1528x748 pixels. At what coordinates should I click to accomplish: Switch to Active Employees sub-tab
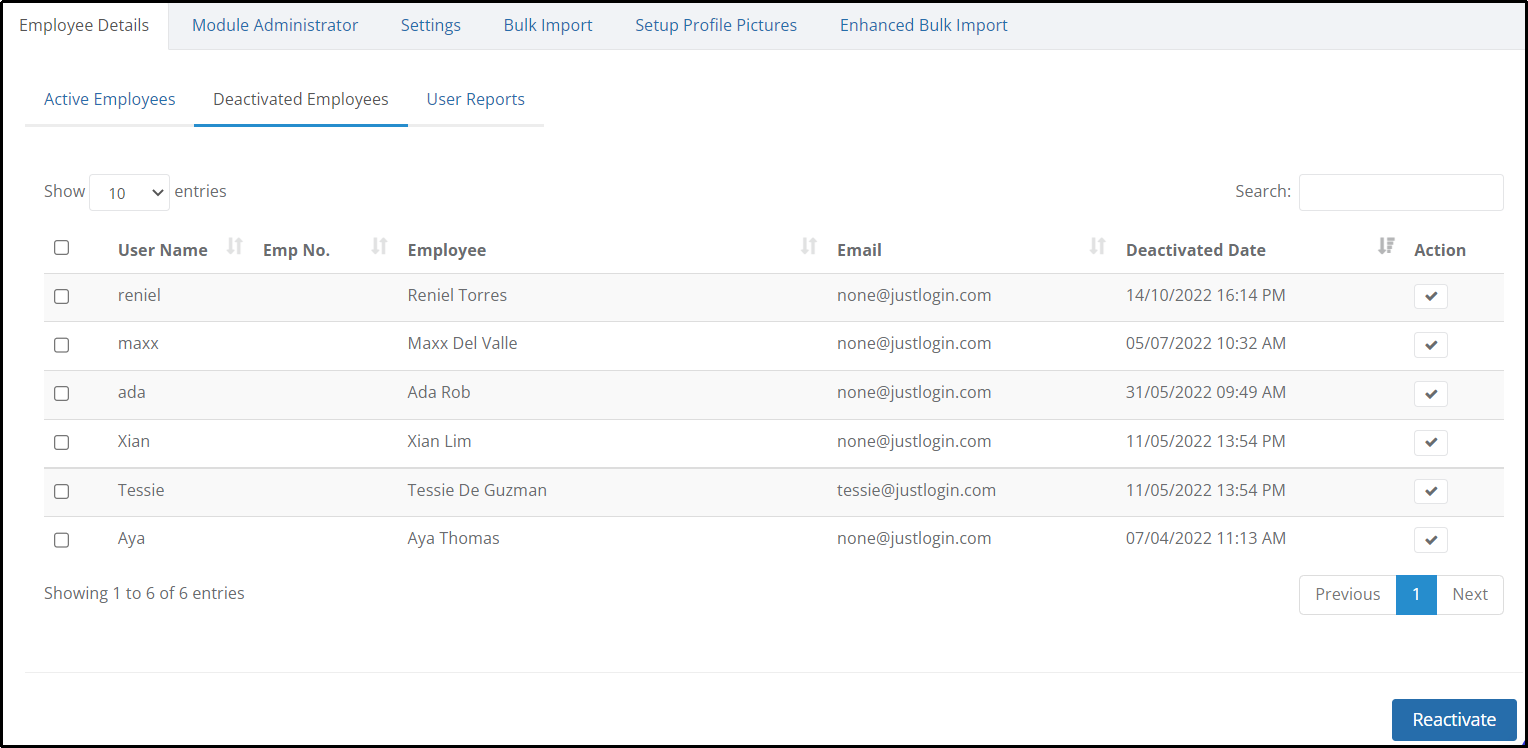coord(110,99)
